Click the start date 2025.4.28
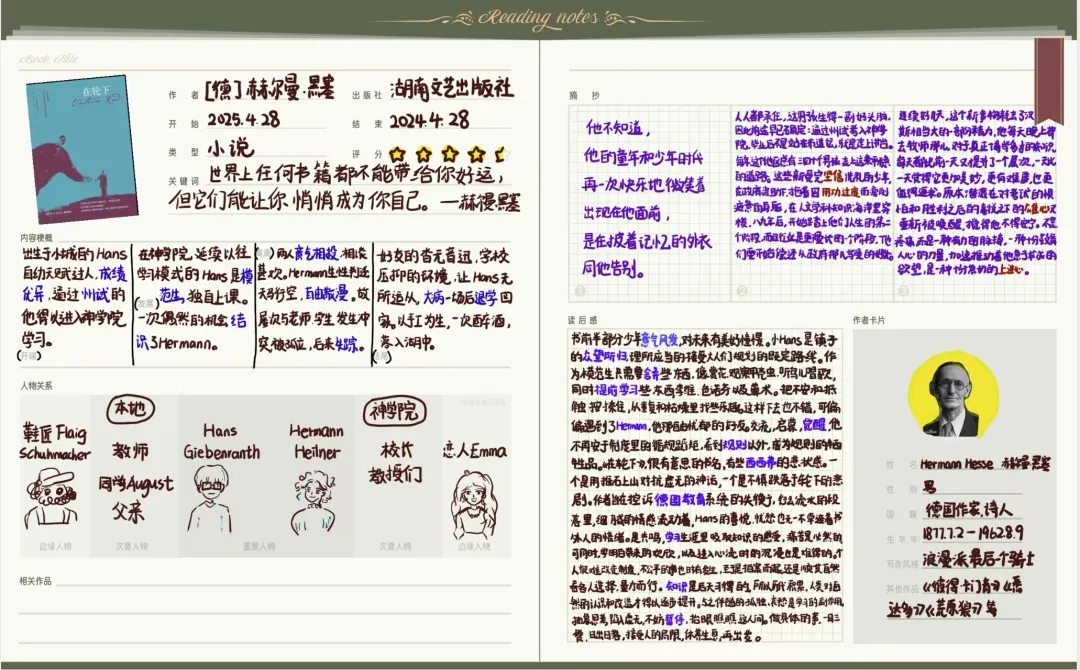The width and height of the screenshot is (1080, 670). (244, 119)
